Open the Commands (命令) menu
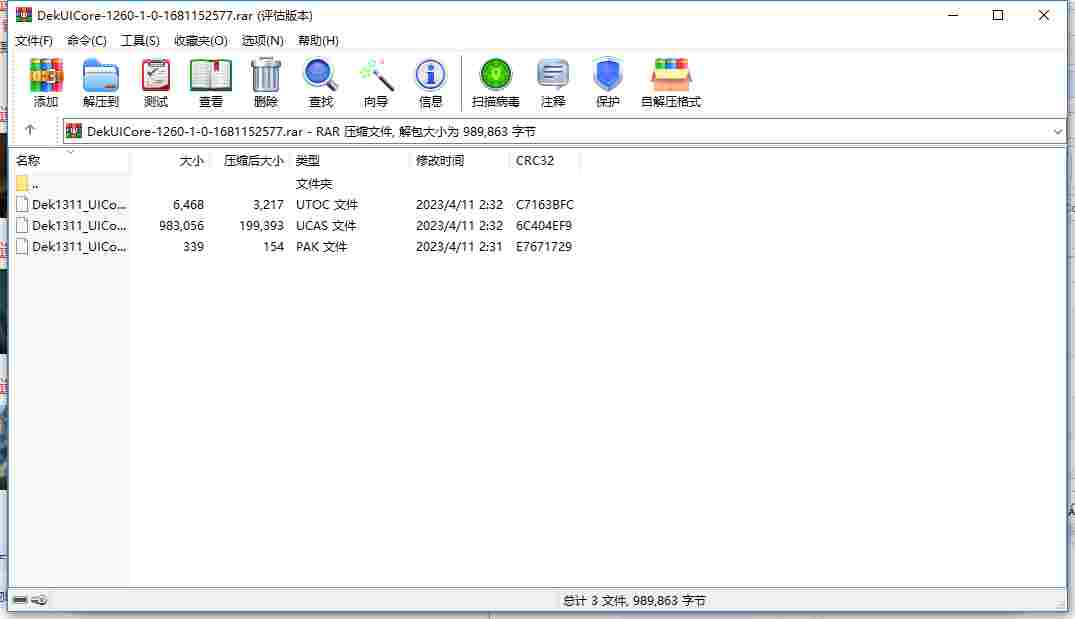This screenshot has width=1075, height=619. [x=86, y=40]
